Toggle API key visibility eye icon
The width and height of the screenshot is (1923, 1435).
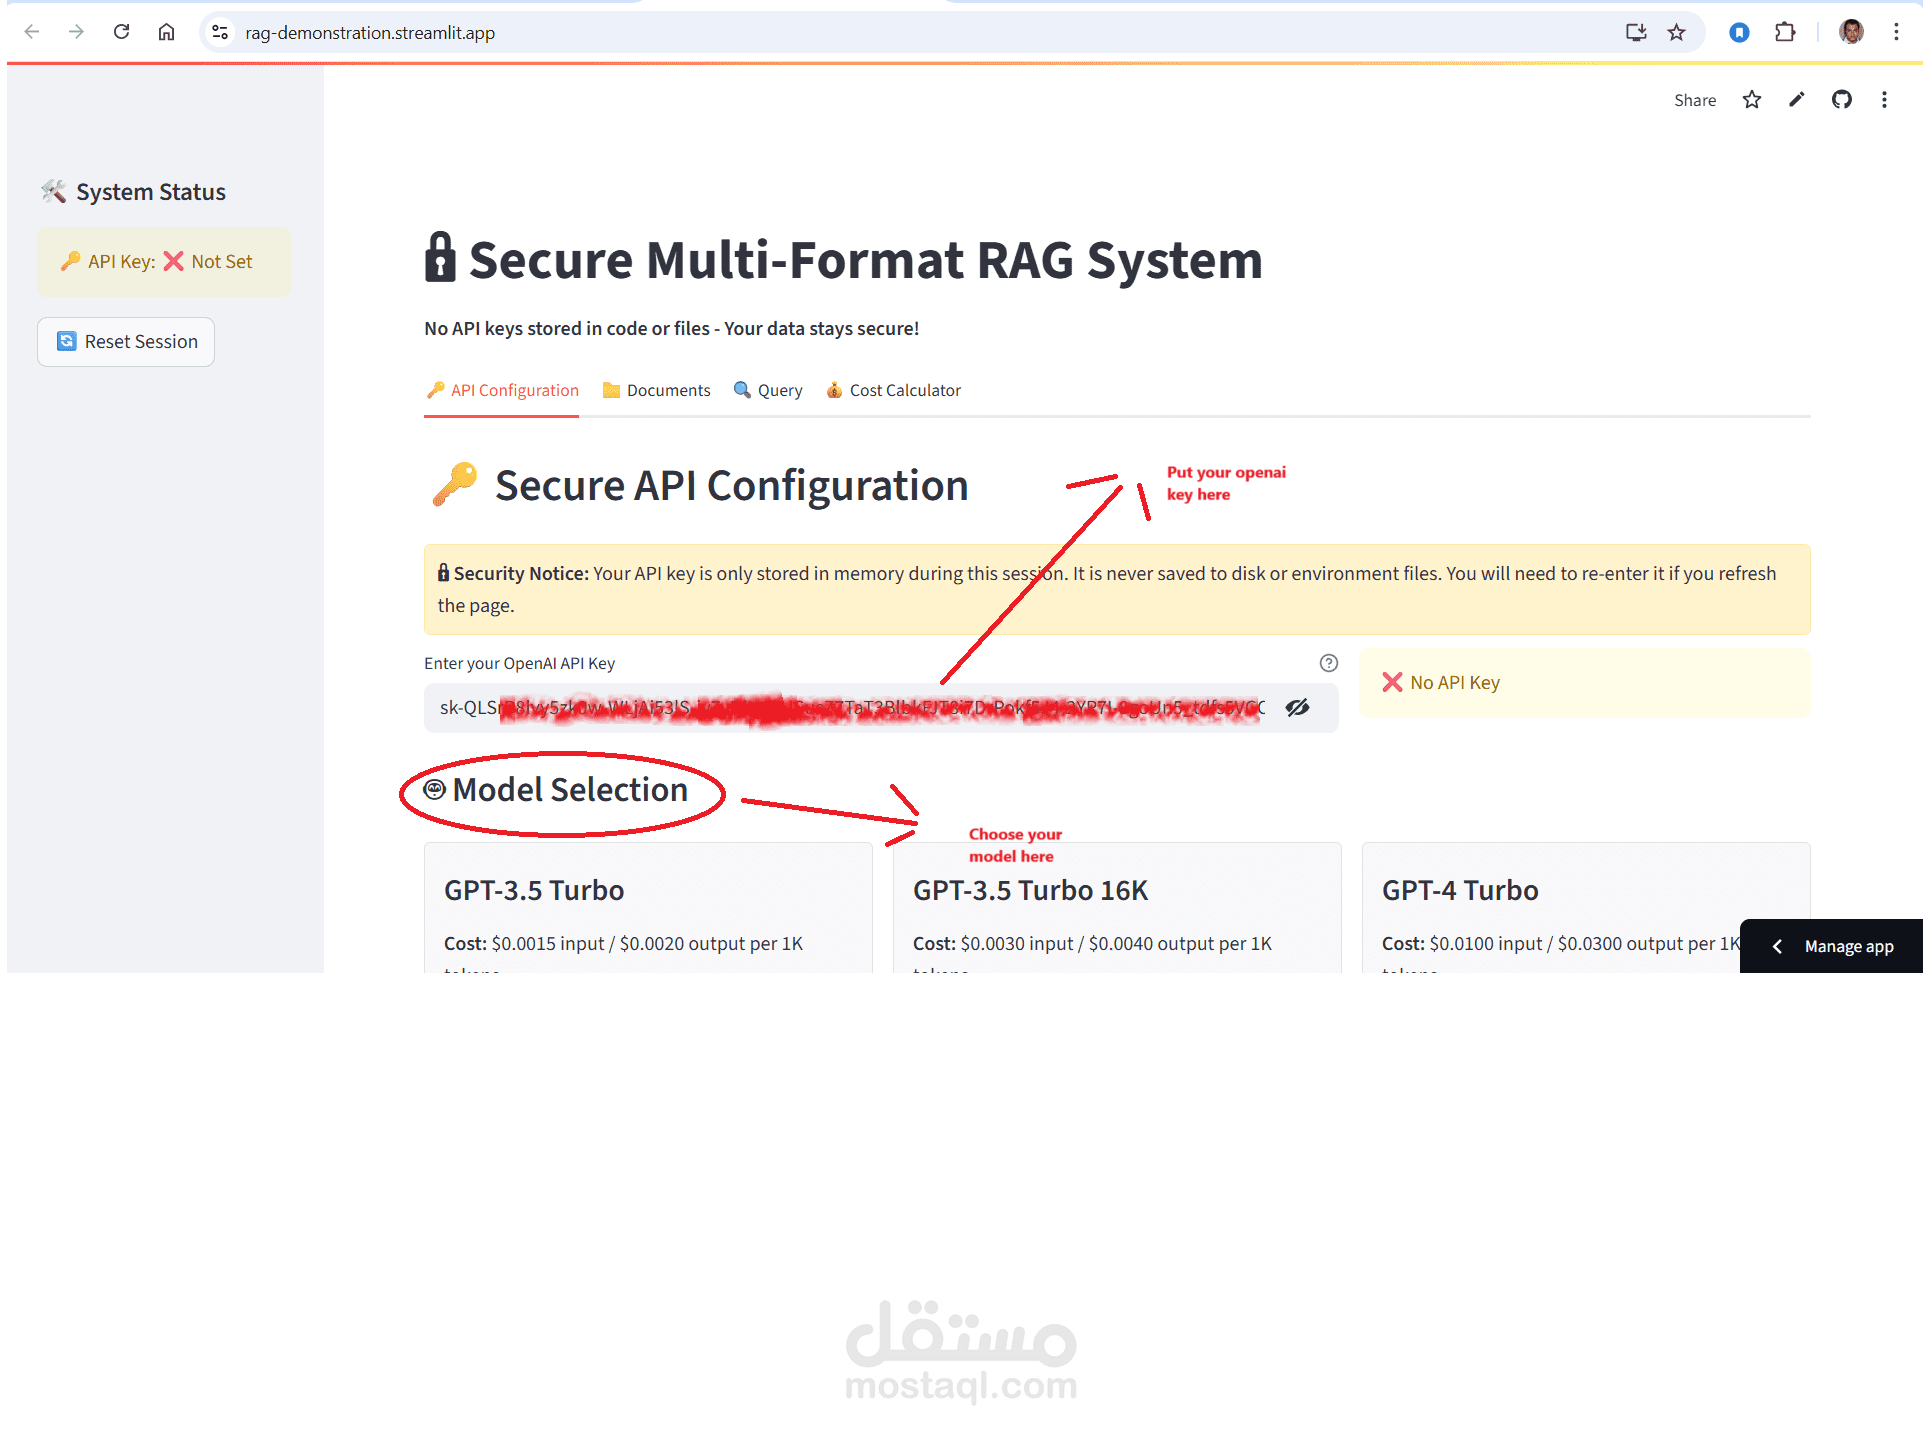[x=1298, y=708]
